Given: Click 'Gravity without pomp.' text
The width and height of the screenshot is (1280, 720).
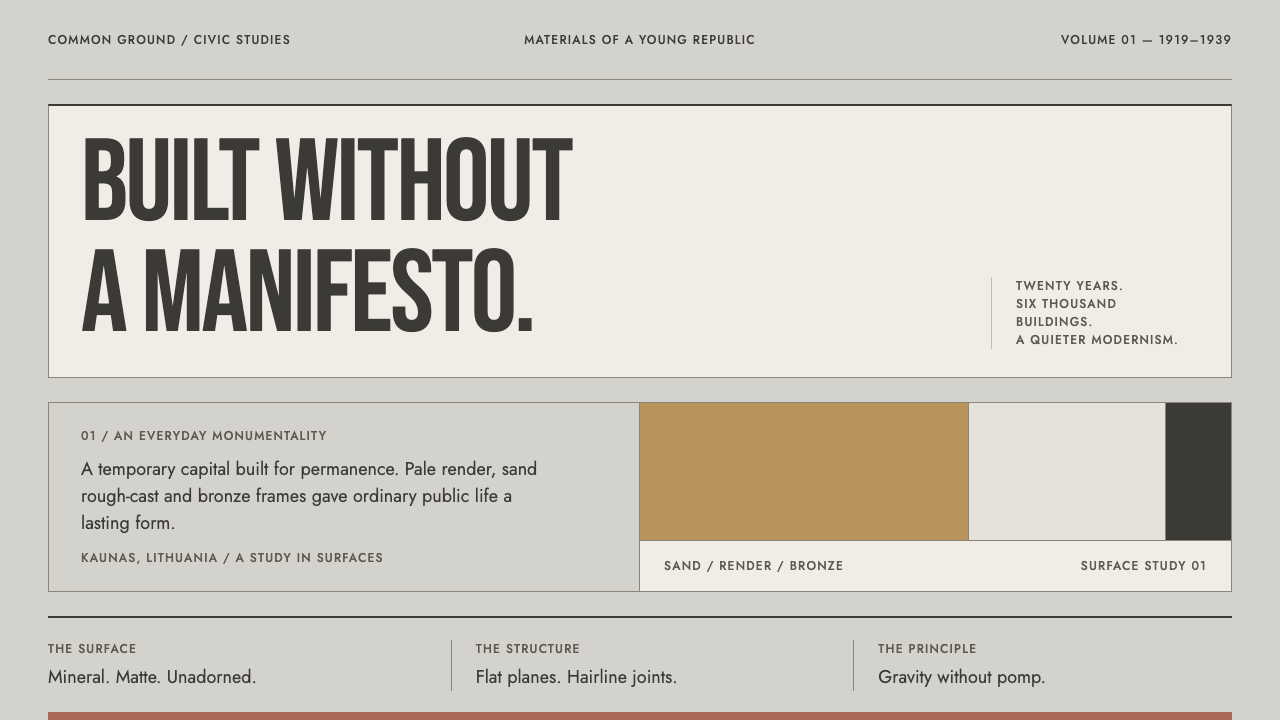Looking at the screenshot, I should 961,677.
